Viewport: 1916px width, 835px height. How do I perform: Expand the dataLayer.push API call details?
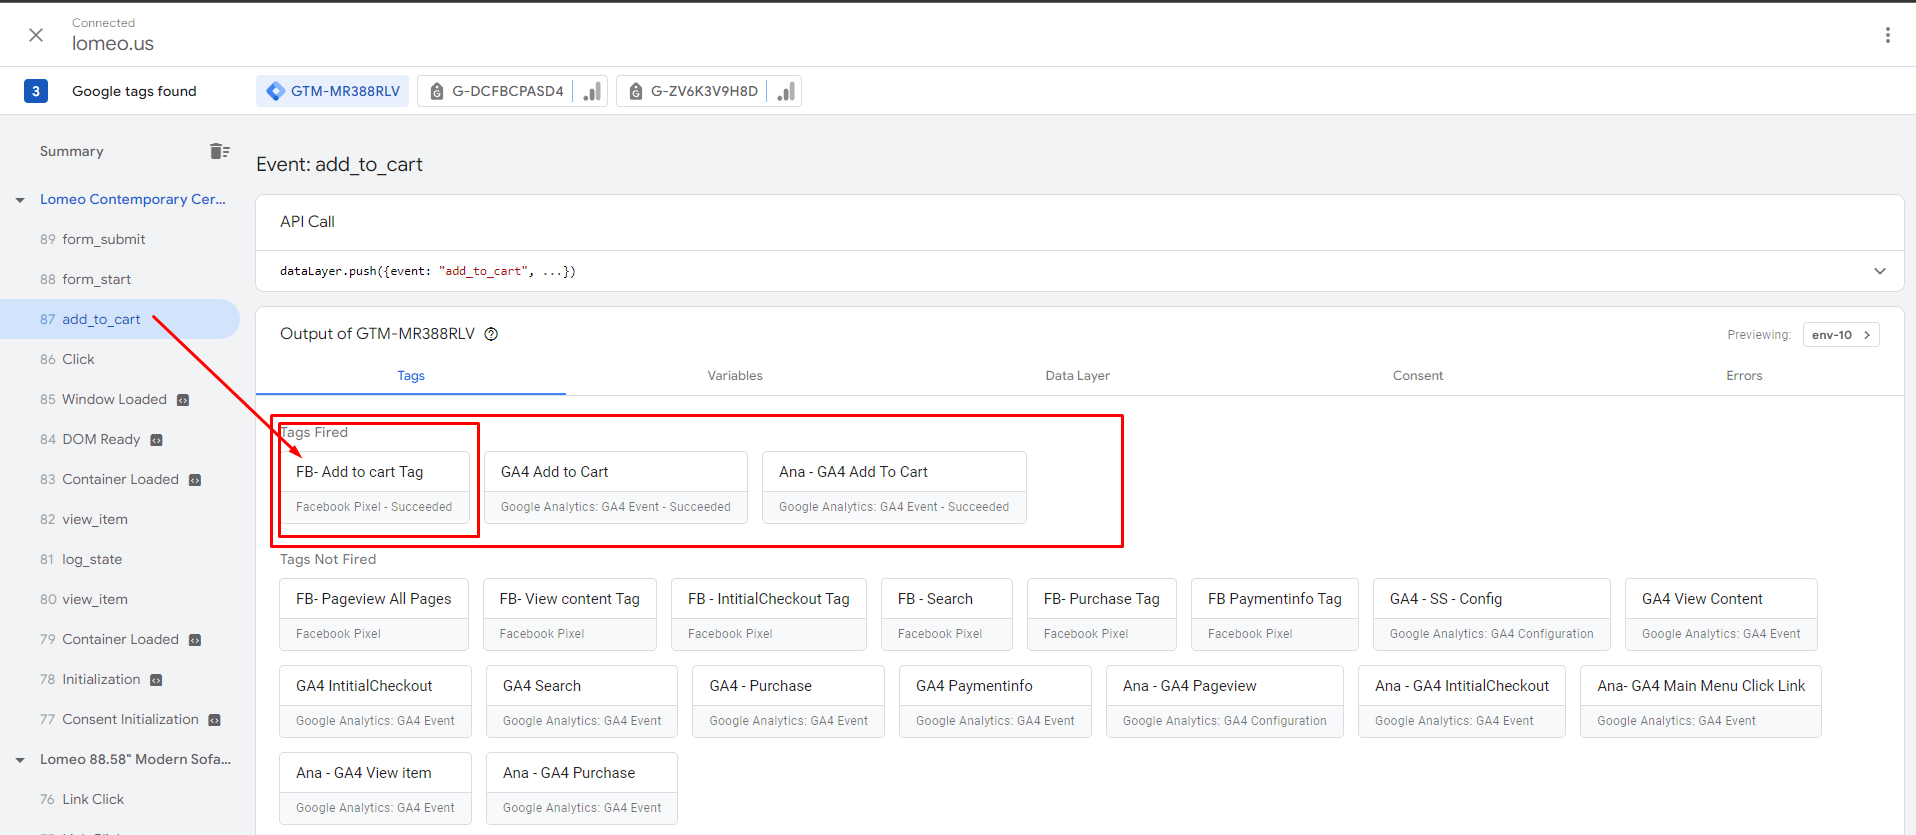(x=1879, y=271)
